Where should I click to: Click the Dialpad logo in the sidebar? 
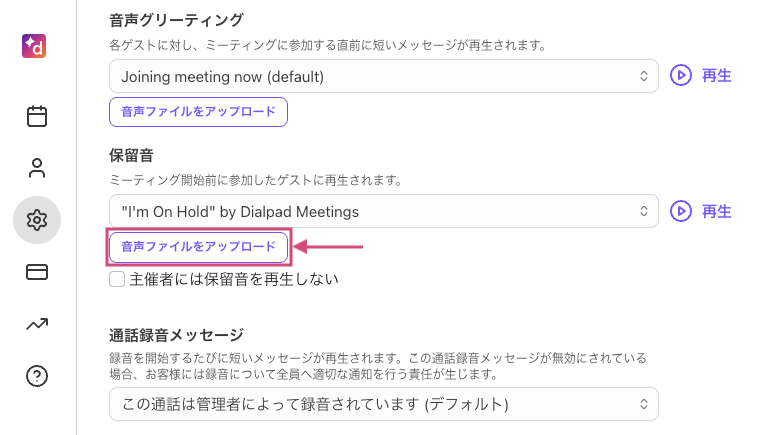click(37, 47)
